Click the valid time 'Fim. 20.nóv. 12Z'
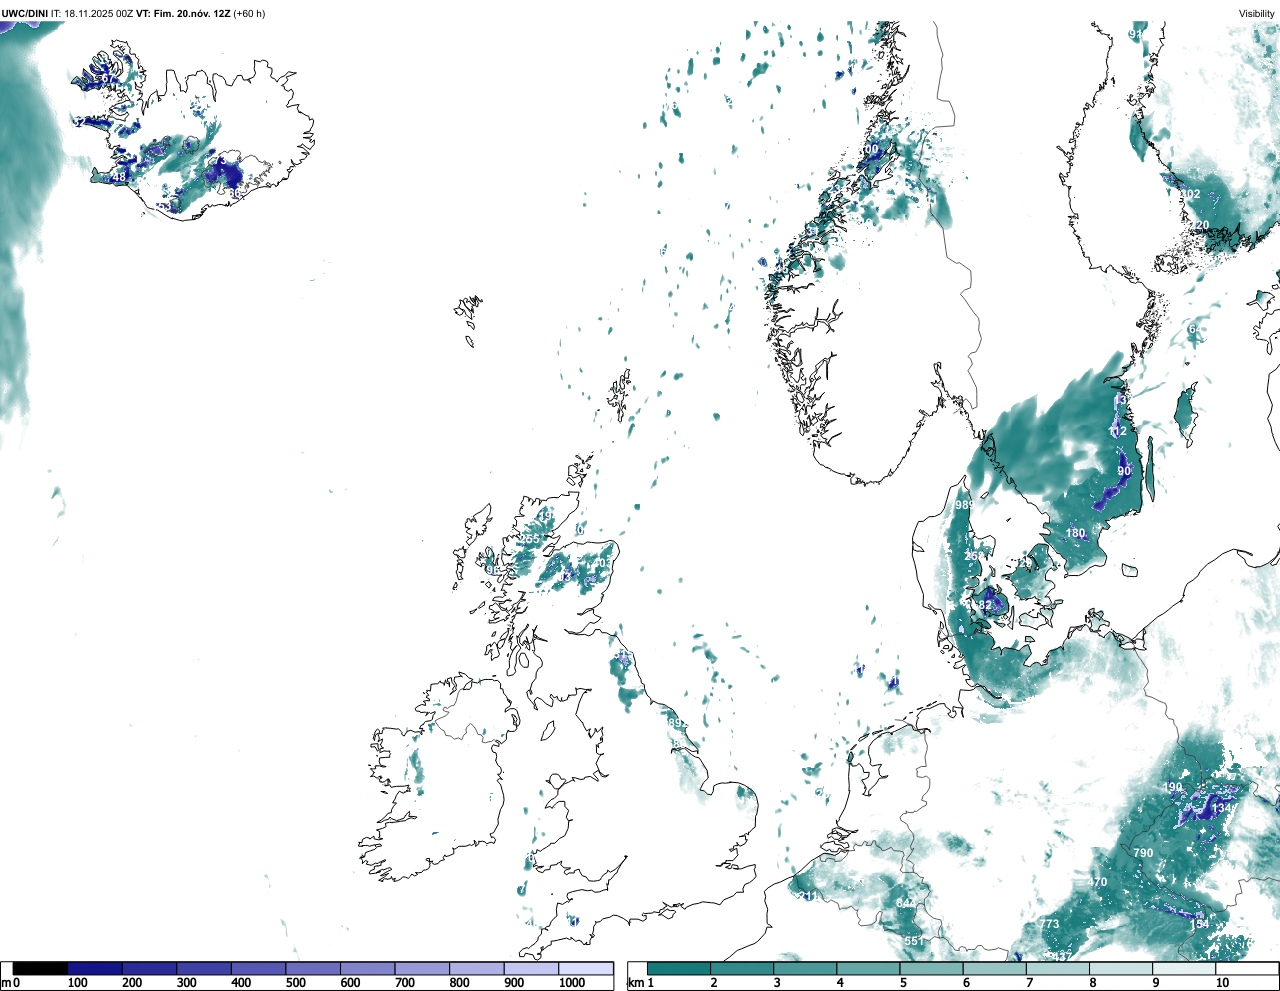 click(x=192, y=14)
